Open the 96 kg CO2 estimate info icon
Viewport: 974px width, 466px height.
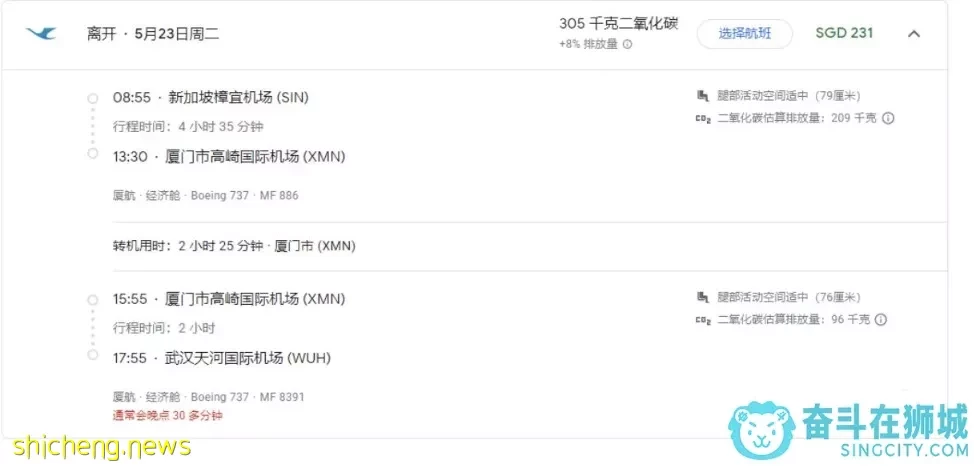880,320
